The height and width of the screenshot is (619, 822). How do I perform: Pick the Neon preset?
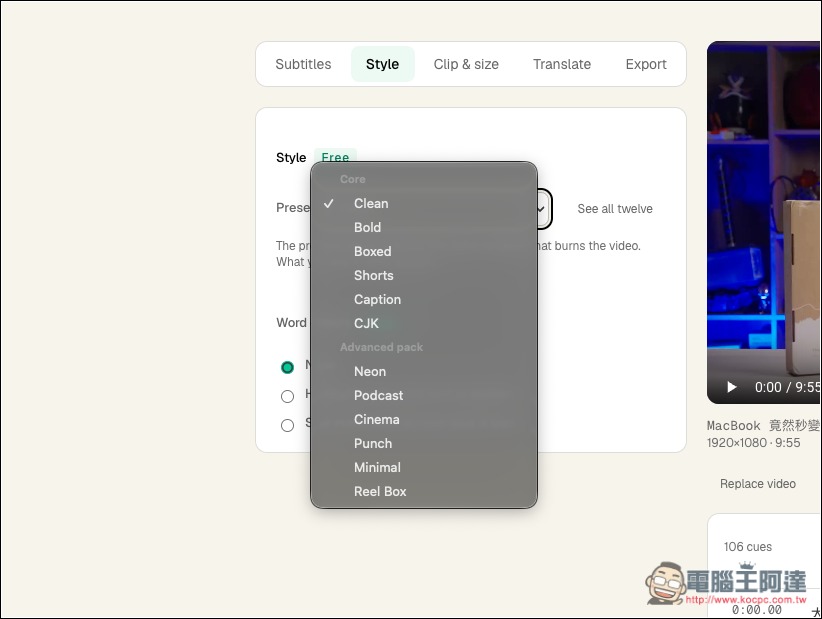point(424,372)
